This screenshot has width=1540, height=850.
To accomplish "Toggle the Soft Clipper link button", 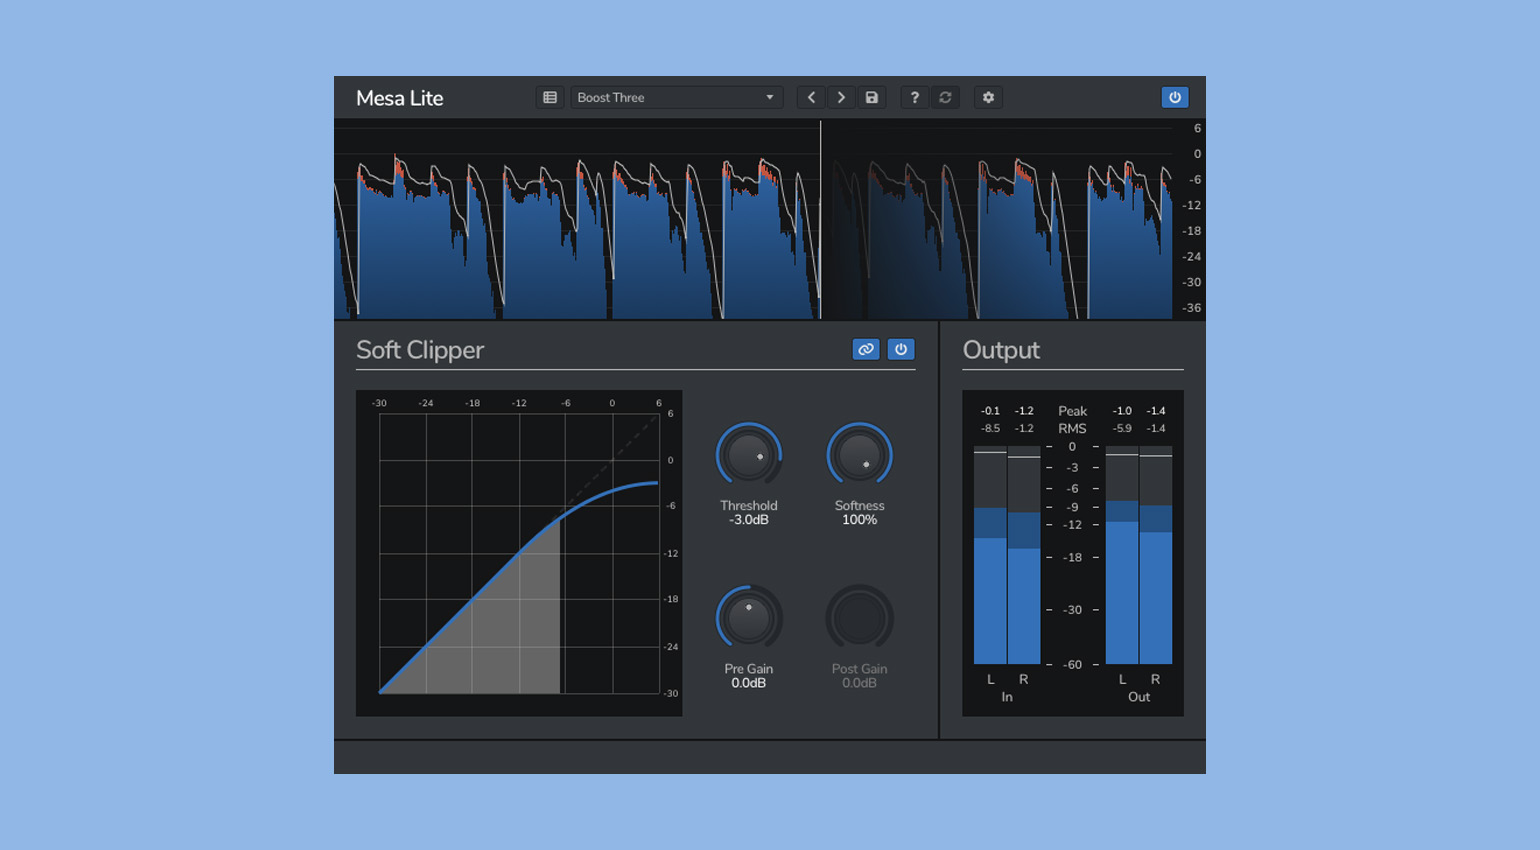I will [x=866, y=350].
